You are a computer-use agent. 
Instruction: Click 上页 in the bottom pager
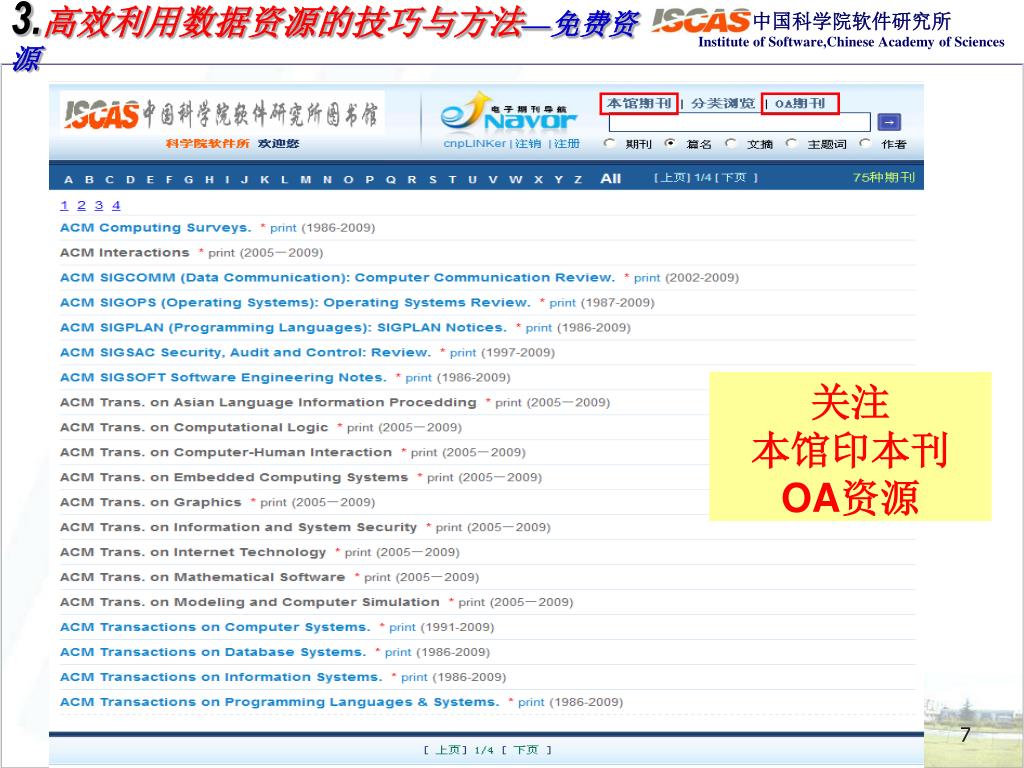[x=446, y=750]
